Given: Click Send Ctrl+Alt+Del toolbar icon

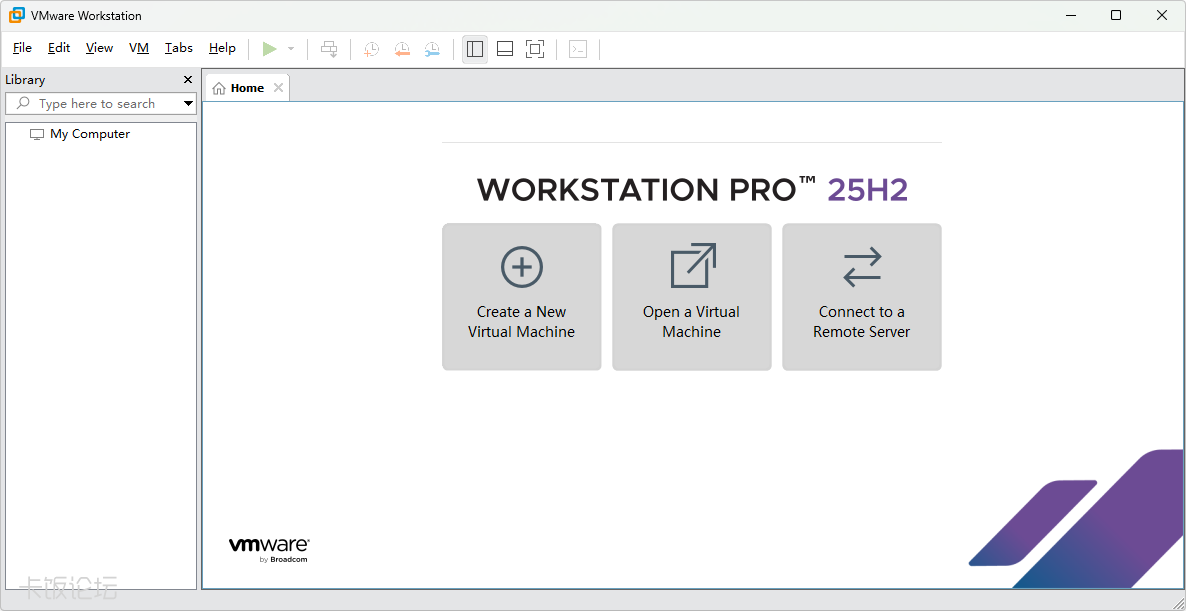Looking at the screenshot, I should point(329,49).
